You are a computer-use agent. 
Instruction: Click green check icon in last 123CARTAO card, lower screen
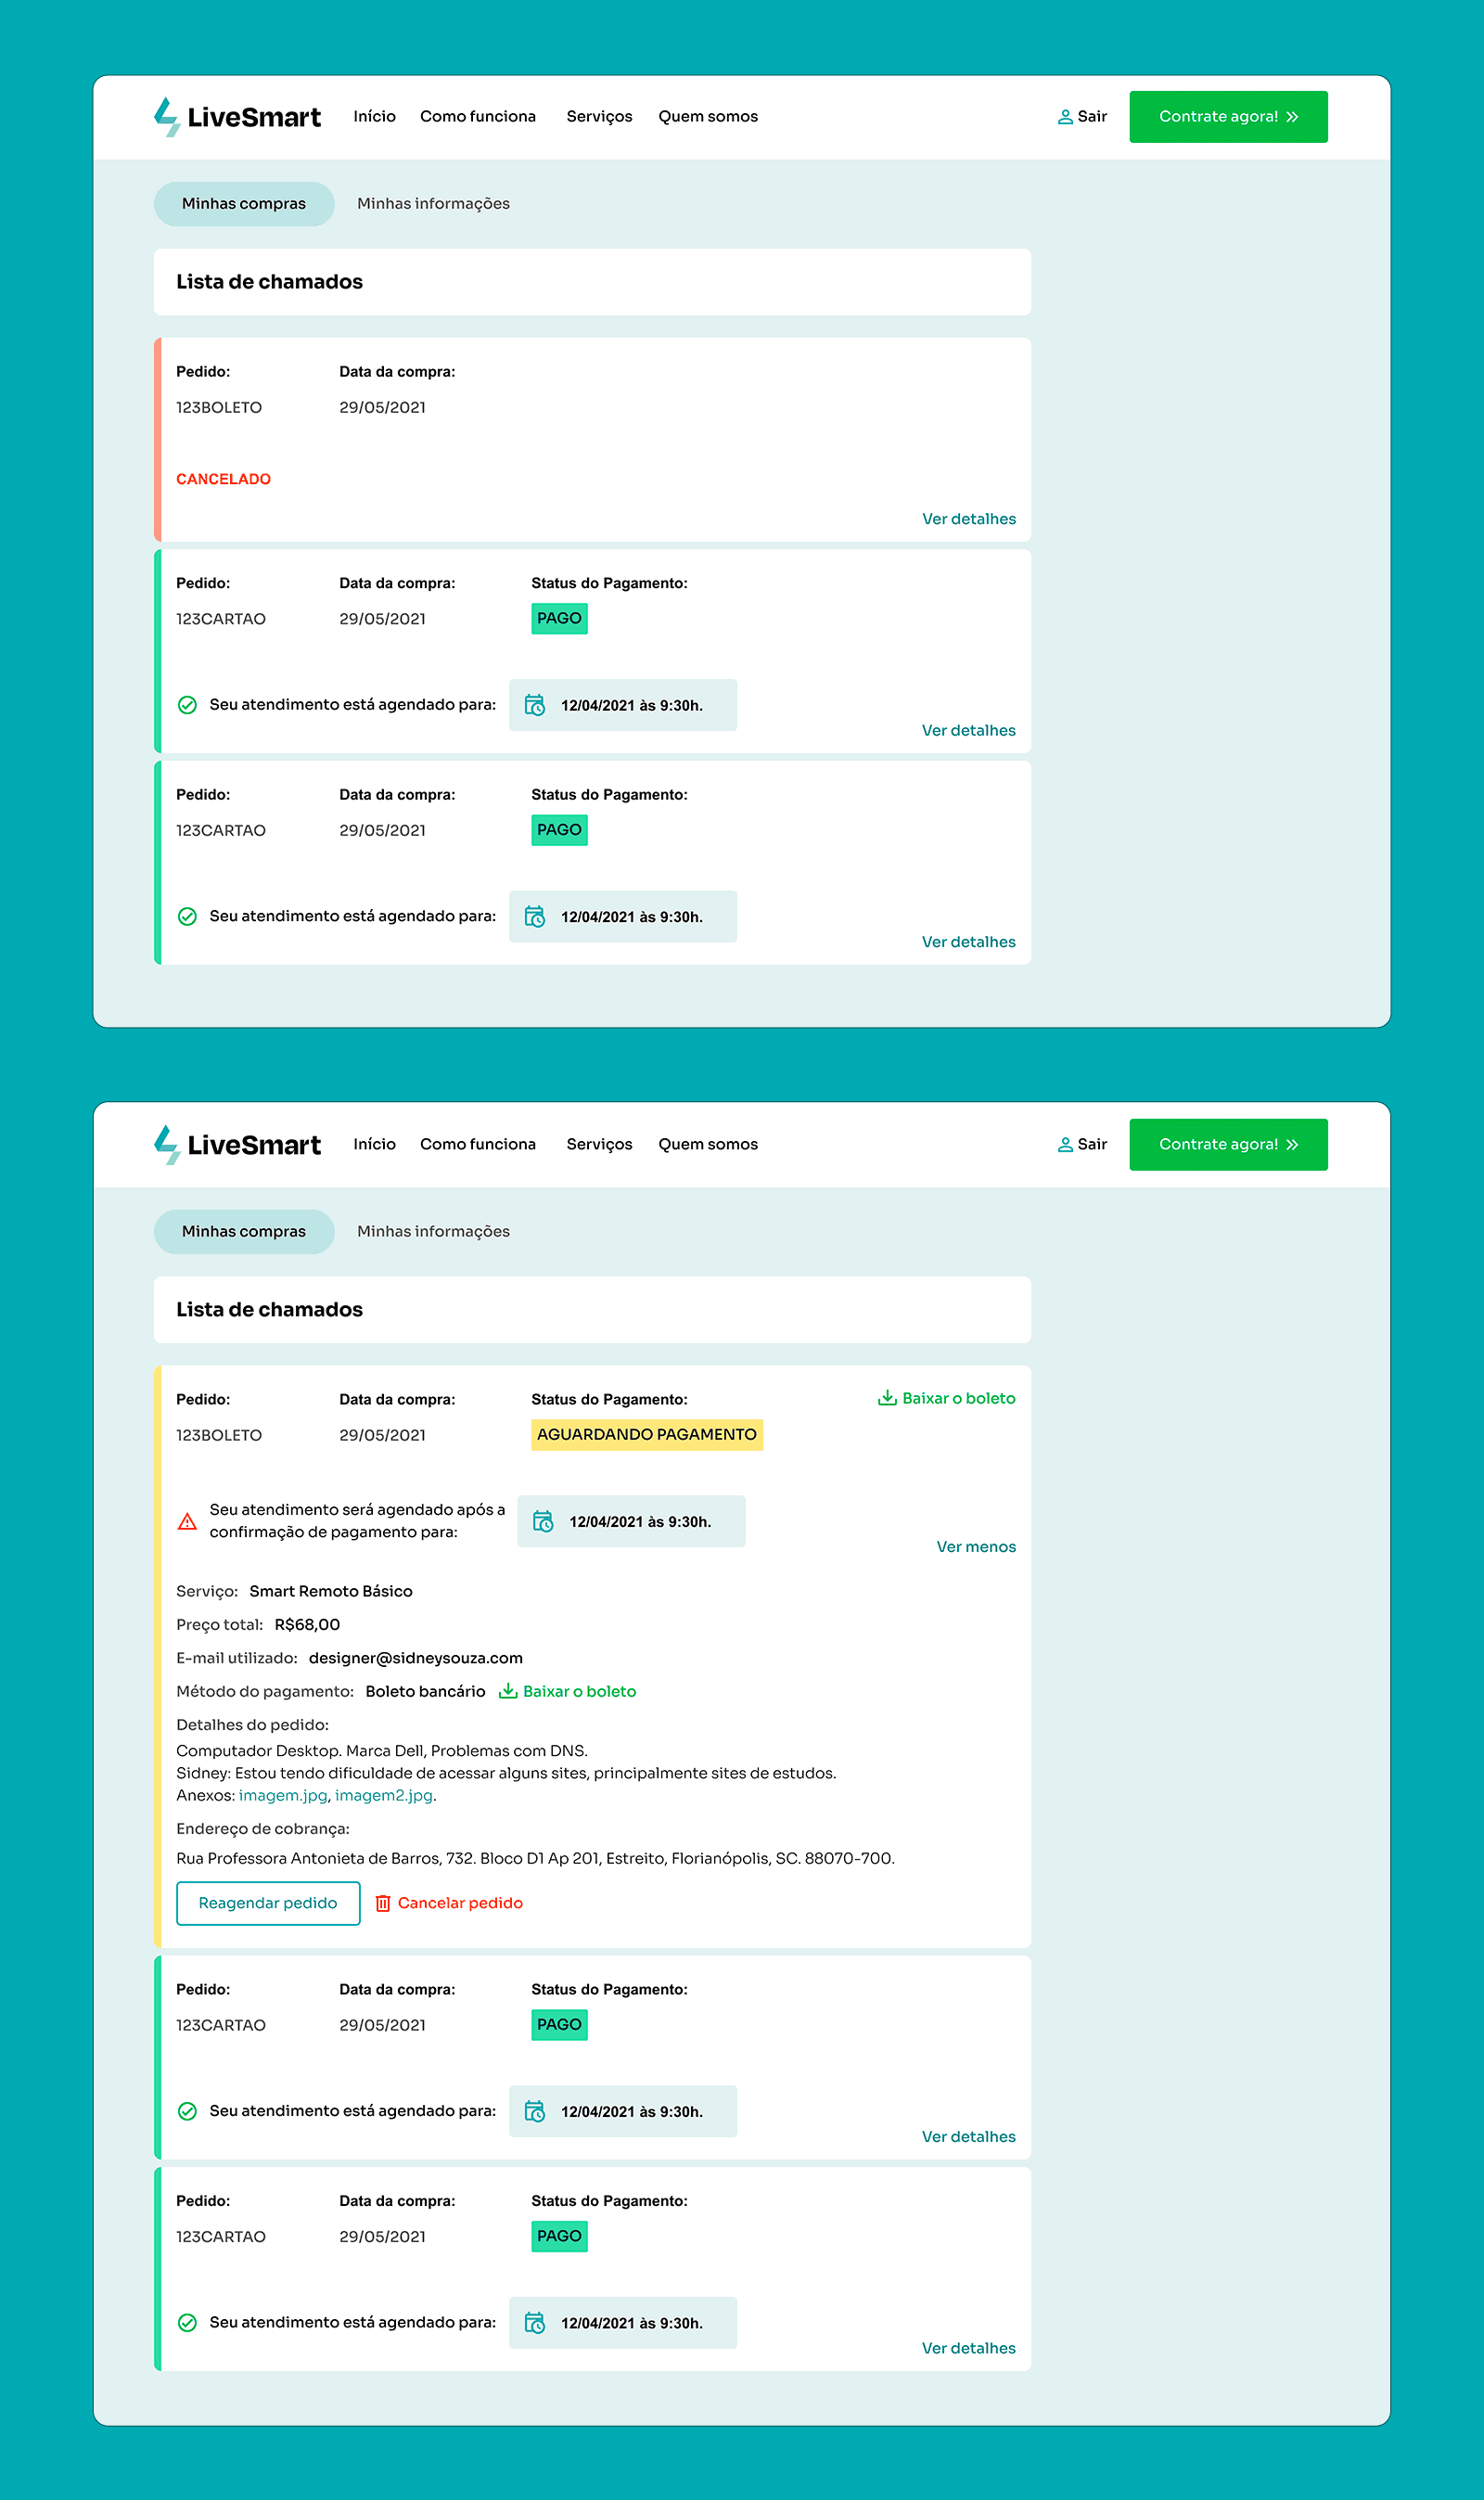coord(187,2322)
